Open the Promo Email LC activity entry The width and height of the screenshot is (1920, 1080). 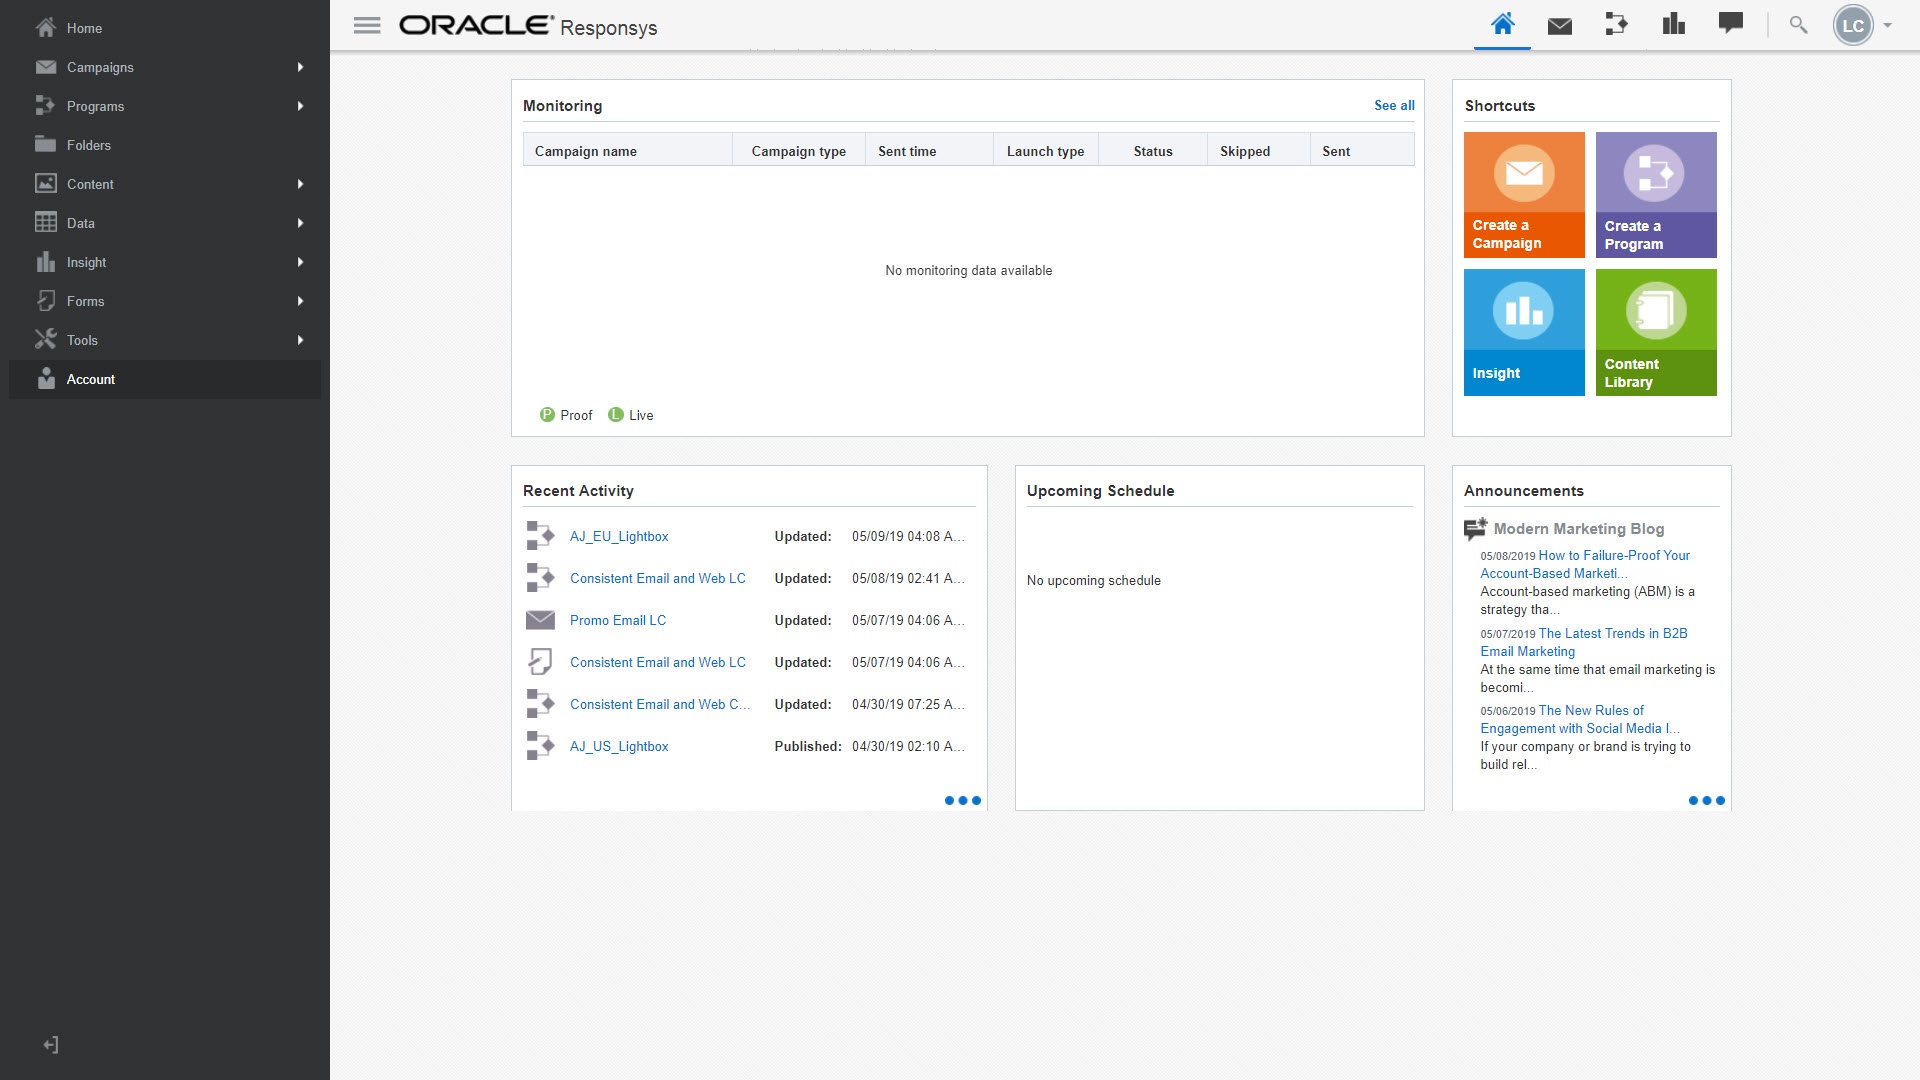(x=617, y=620)
